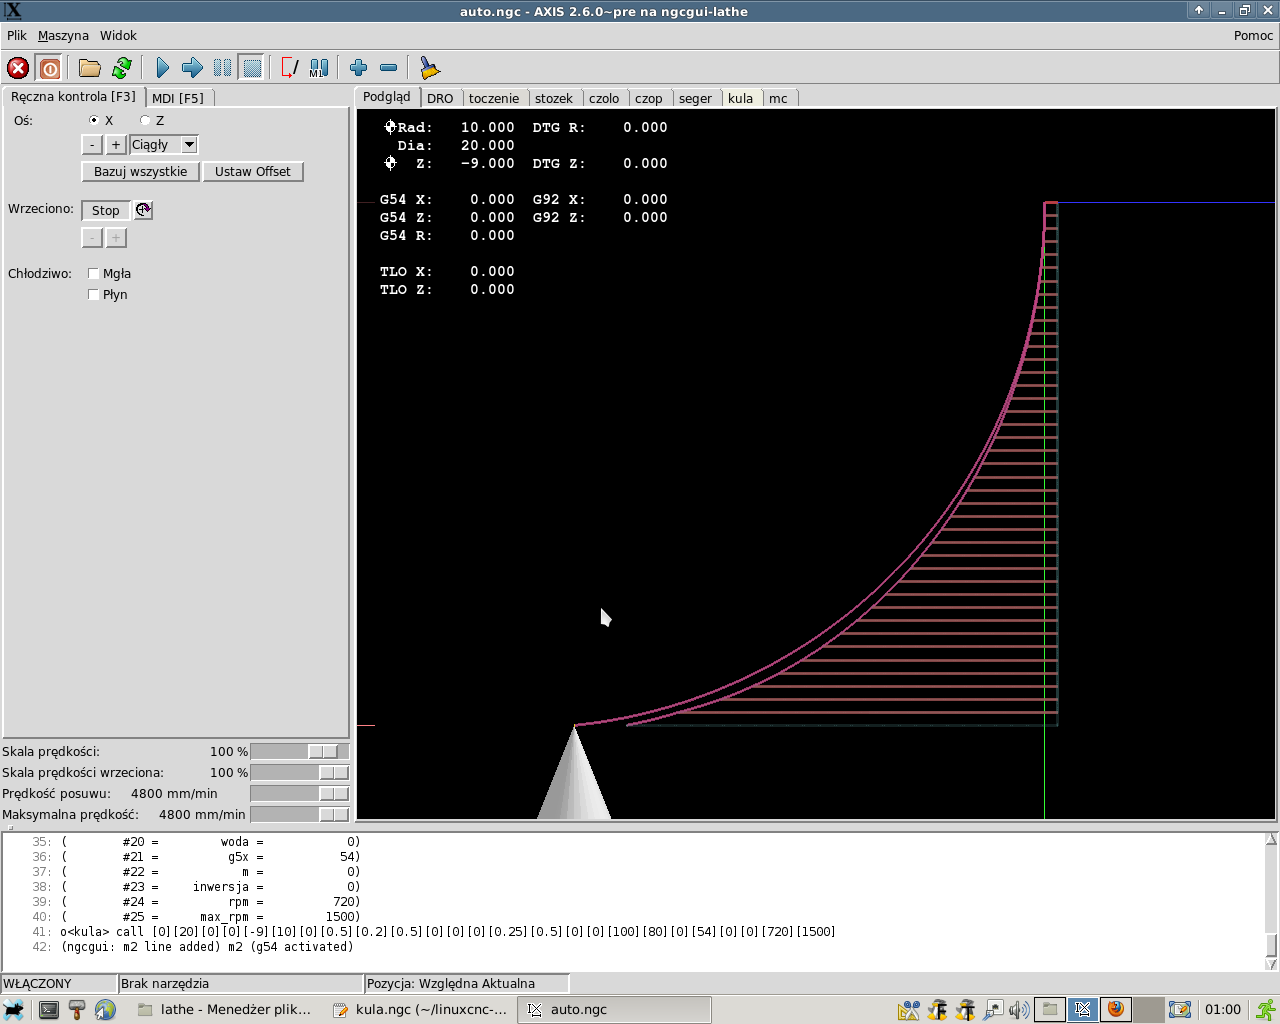Screen dimensions: 1280x1024
Task: Open the Maszyna menu
Action: pos(63,35)
